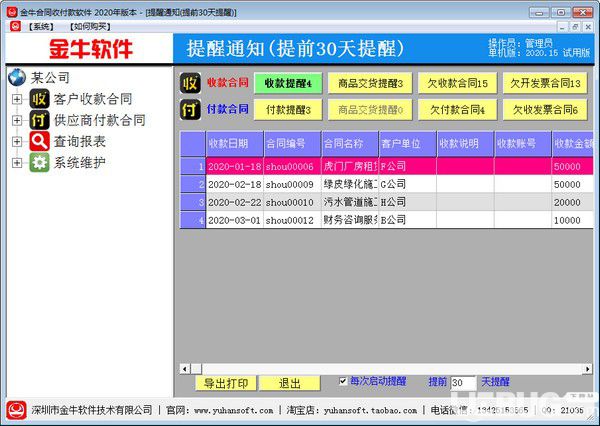
Task: Click the yuhansoft.taobao.com shop text
Action: pos(370,410)
